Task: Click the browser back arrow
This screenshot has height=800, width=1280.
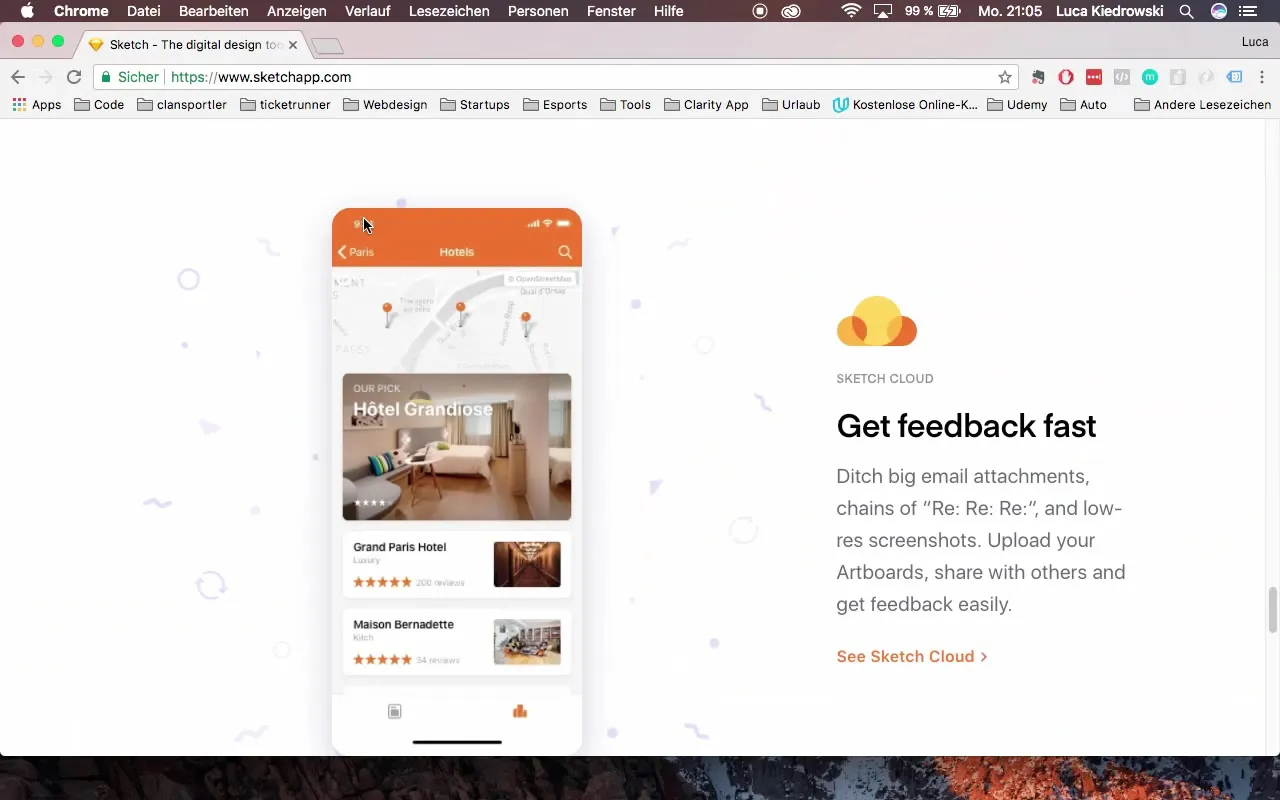Action: (x=18, y=77)
